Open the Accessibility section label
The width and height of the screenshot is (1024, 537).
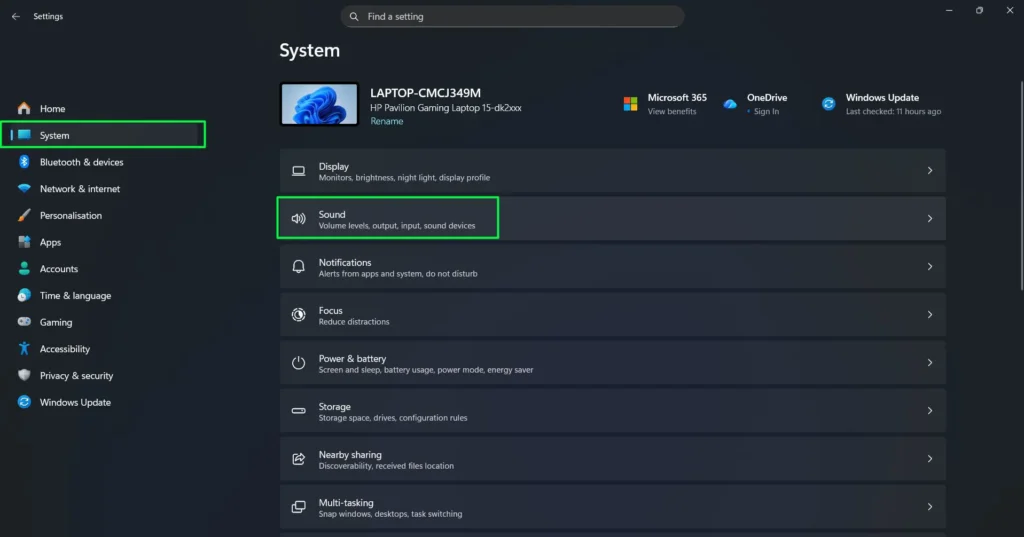(x=65, y=349)
